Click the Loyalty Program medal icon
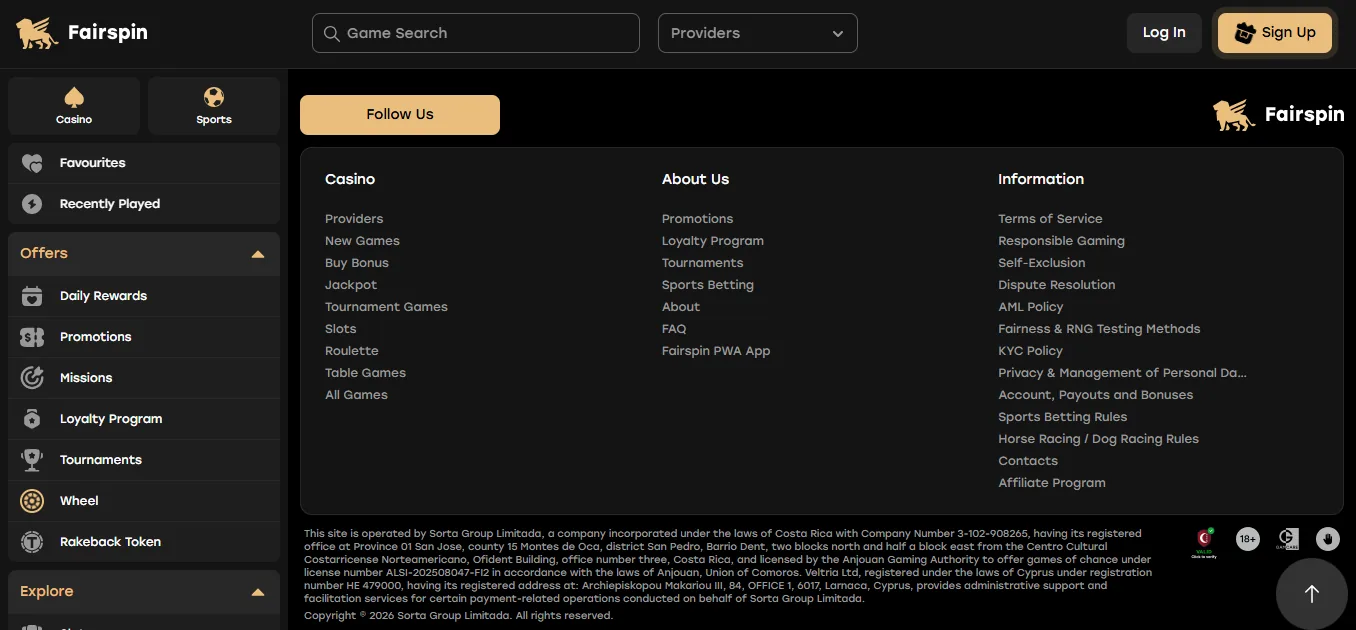Screen dimensions: 1356x630 (x=32, y=419)
